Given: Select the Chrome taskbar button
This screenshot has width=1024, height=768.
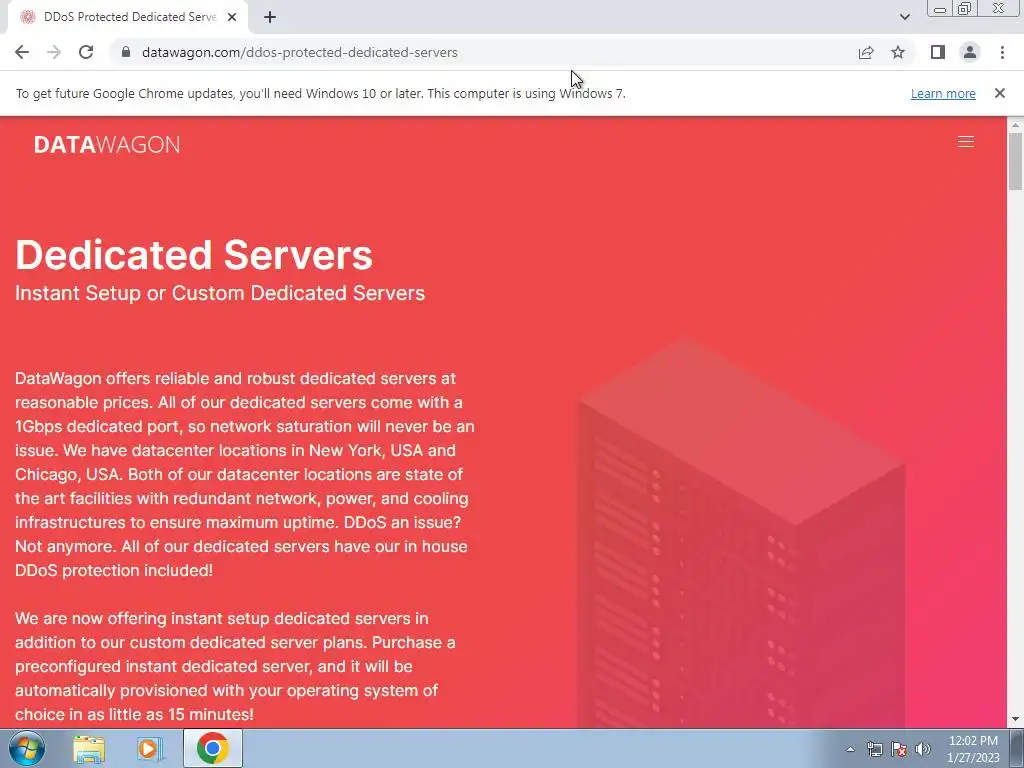Looking at the screenshot, I should 212,748.
